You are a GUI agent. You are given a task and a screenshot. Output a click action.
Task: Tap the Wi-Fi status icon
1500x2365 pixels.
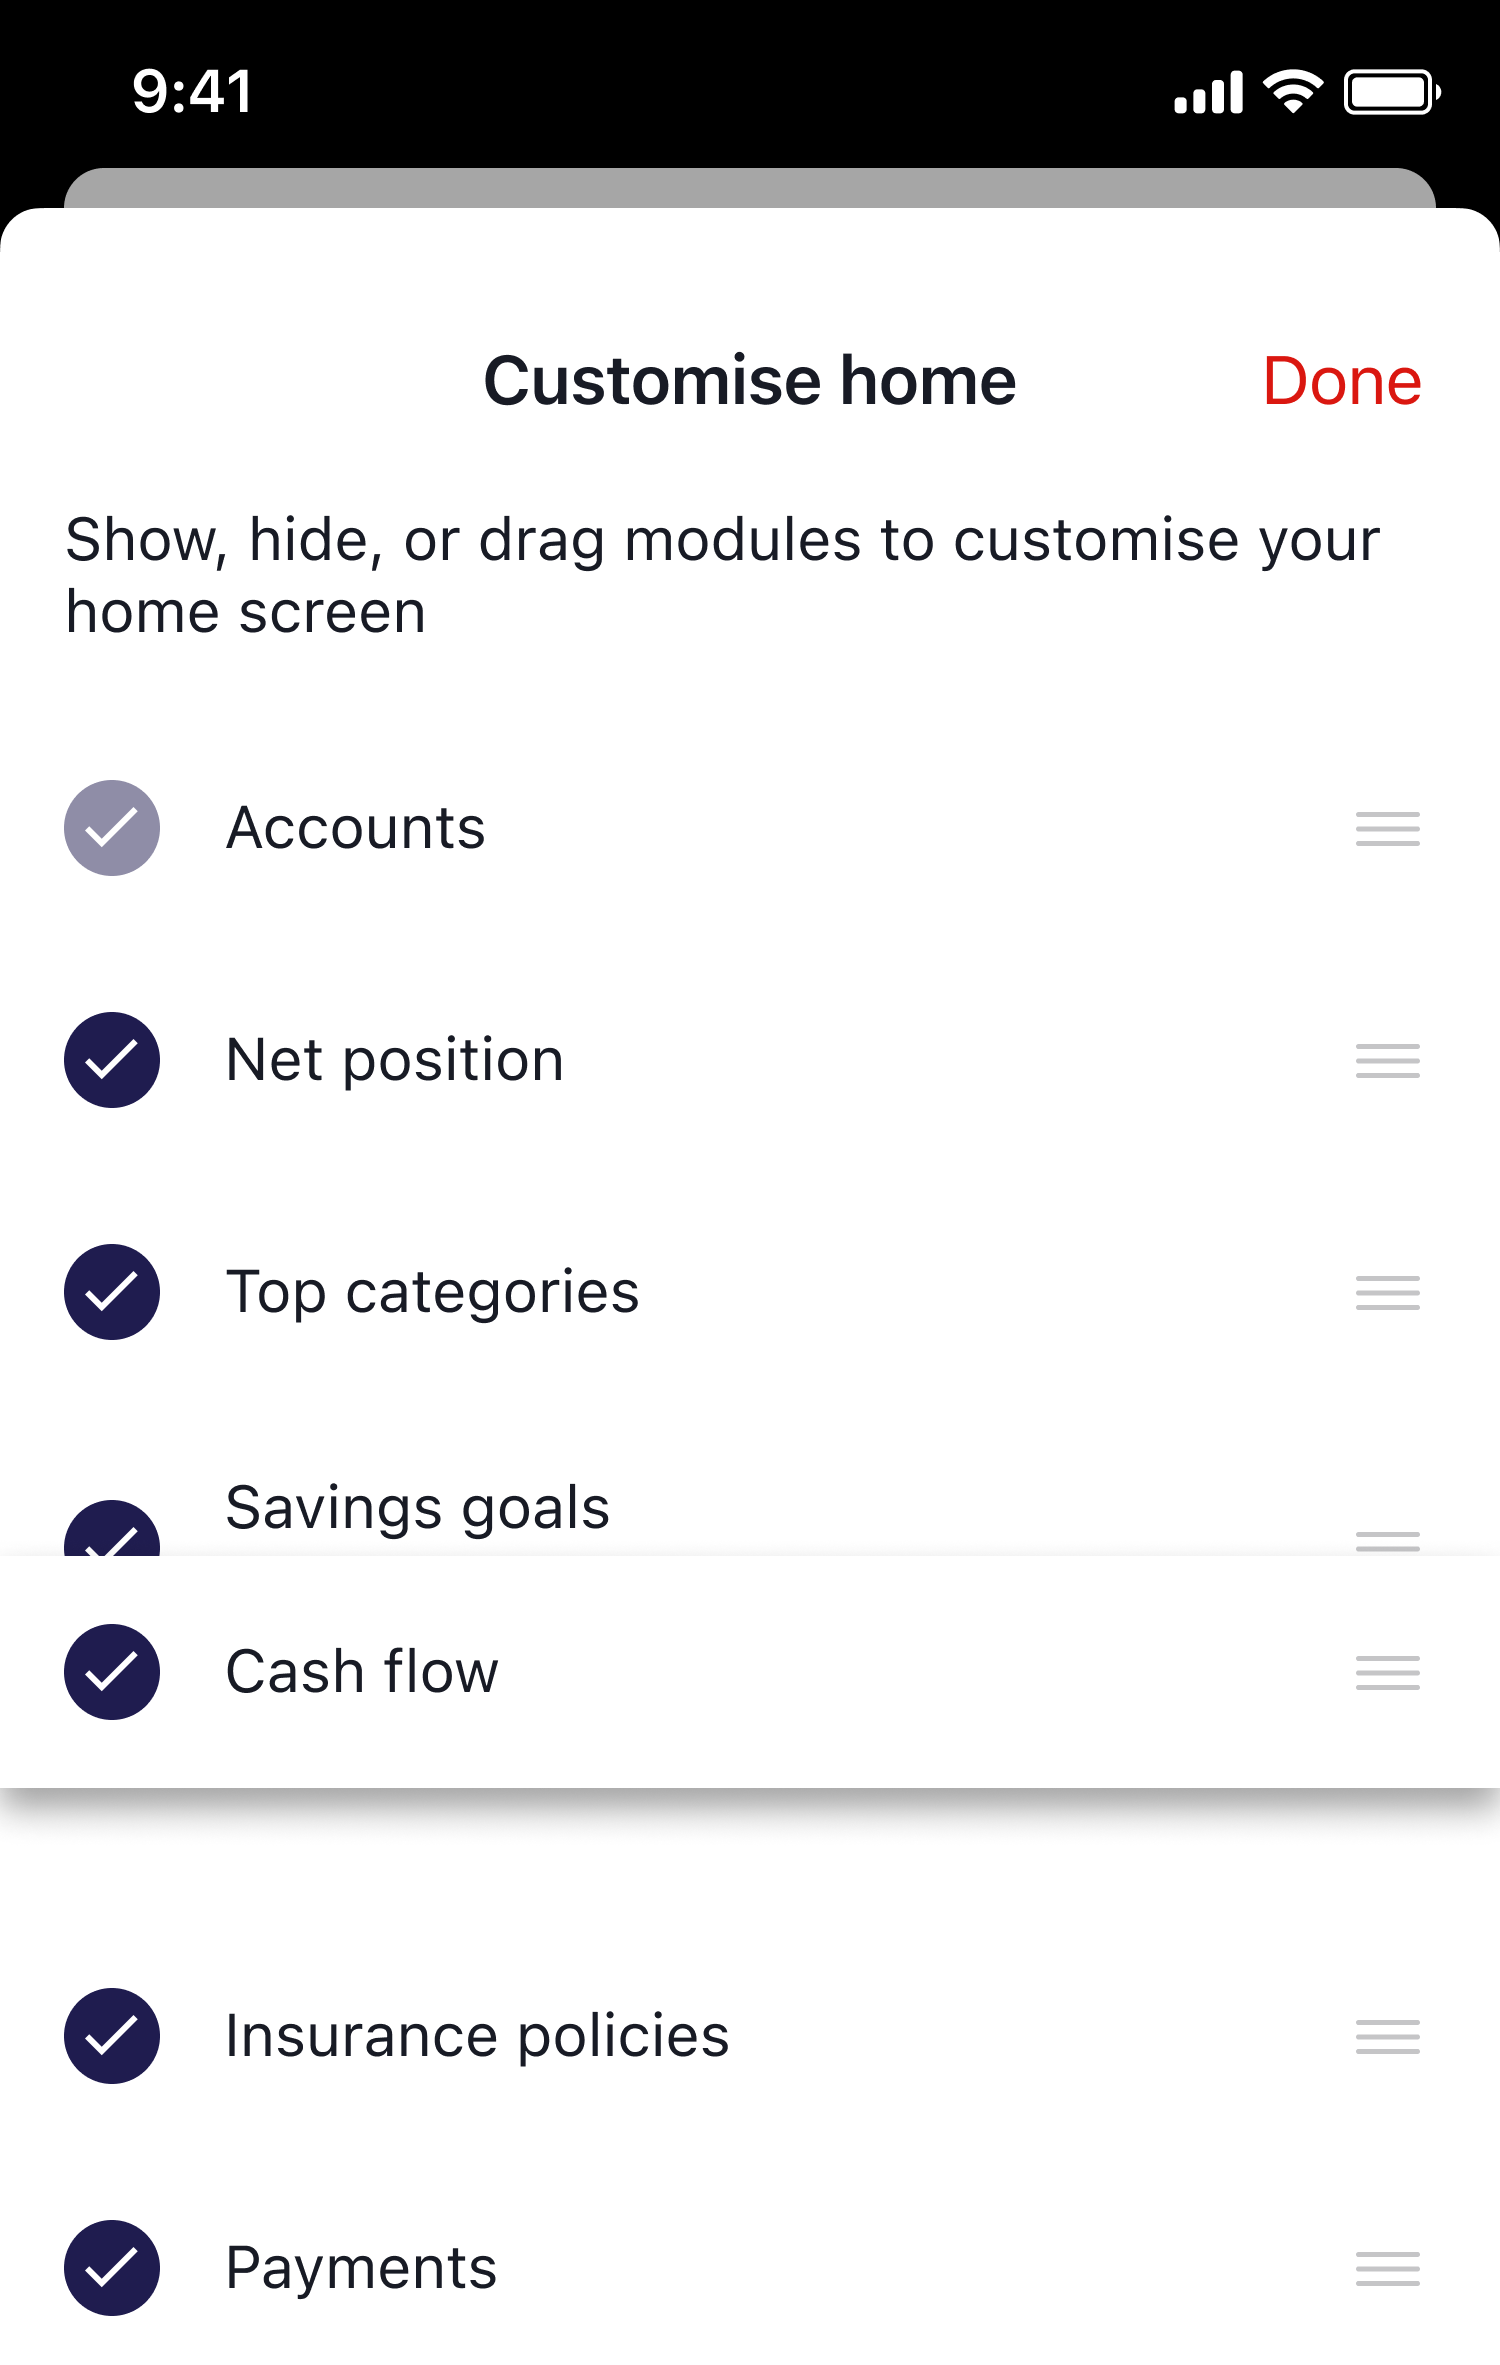(1292, 92)
